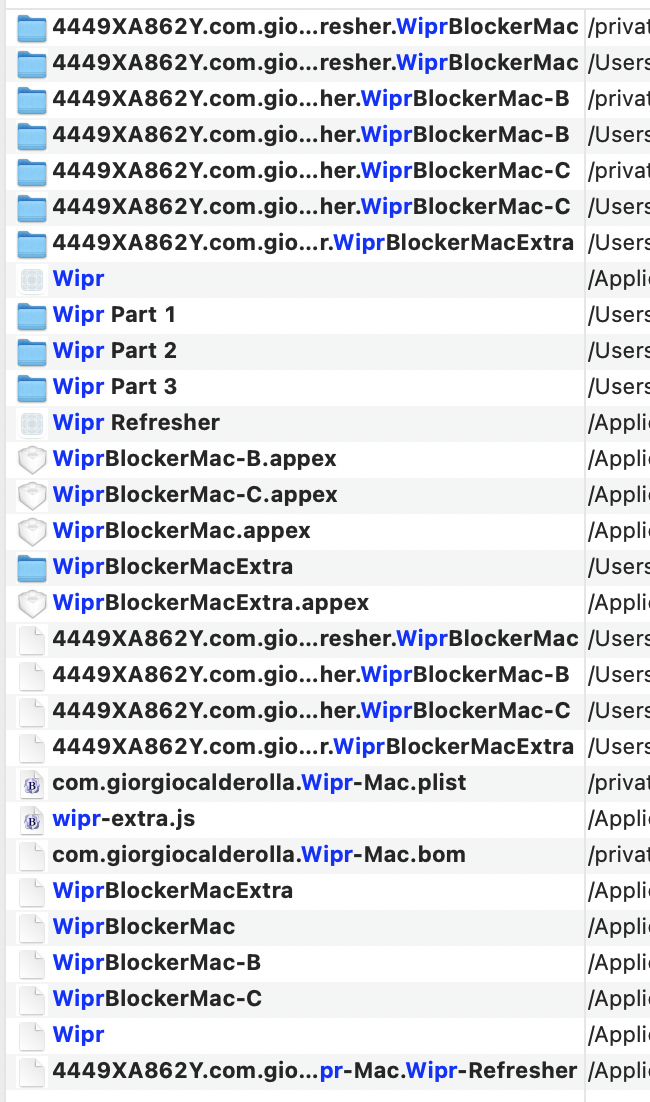This screenshot has height=1102, width=650.
Task: Click the Wipr application icon
Action: tap(32, 280)
